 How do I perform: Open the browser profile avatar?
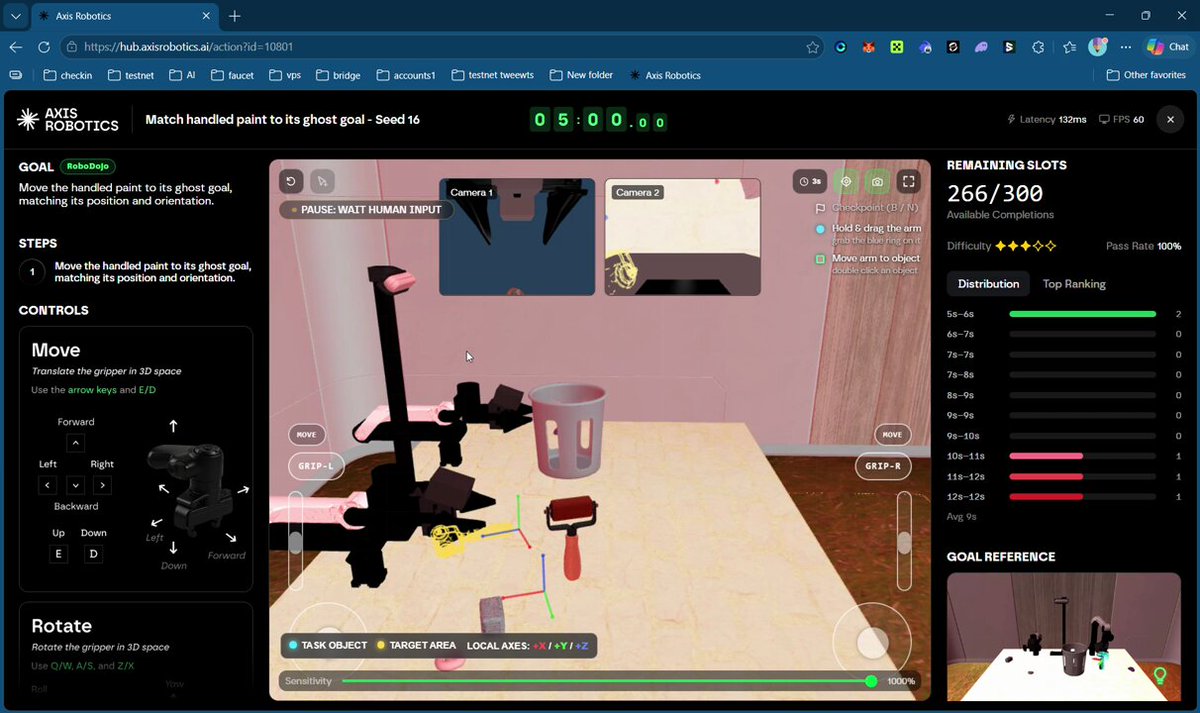pyautogui.click(x=1098, y=47)
